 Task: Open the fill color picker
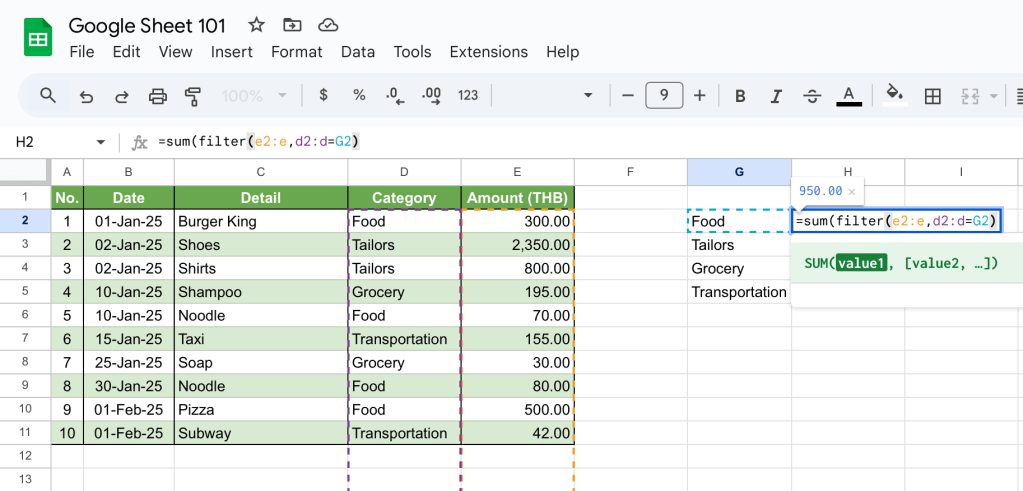pyautogui.click(x=894, y=95)
